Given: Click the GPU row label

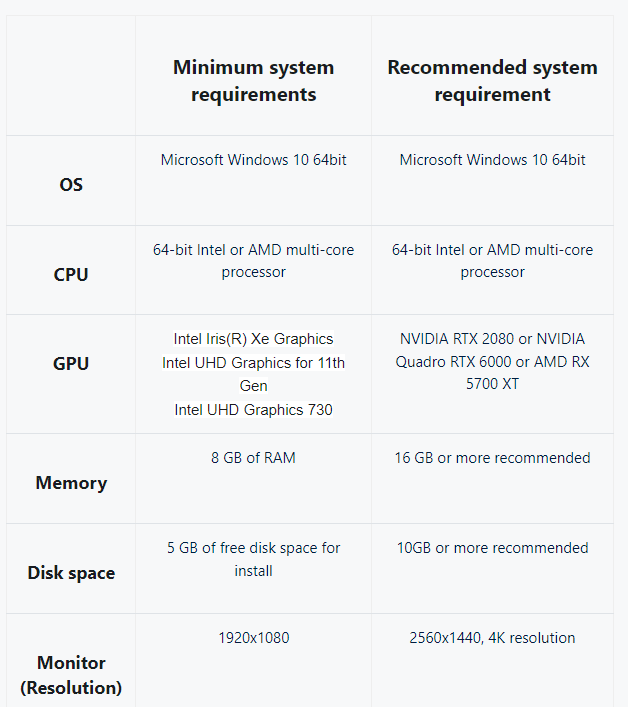Looking at the screenshot, I should click(x=71, y=364).
